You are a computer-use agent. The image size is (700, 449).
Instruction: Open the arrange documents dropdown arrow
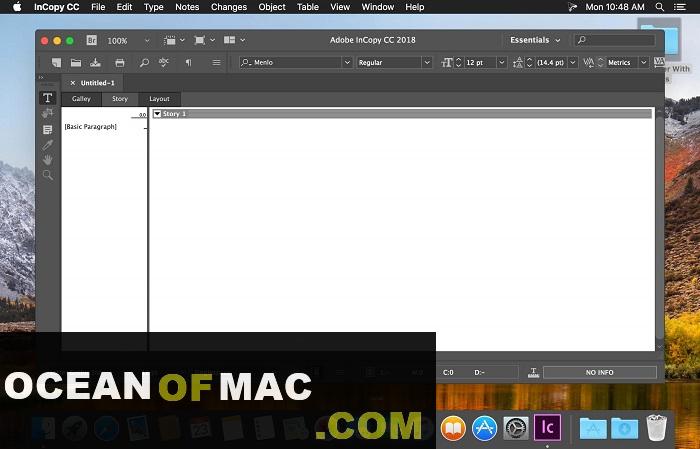pos(242,40)
